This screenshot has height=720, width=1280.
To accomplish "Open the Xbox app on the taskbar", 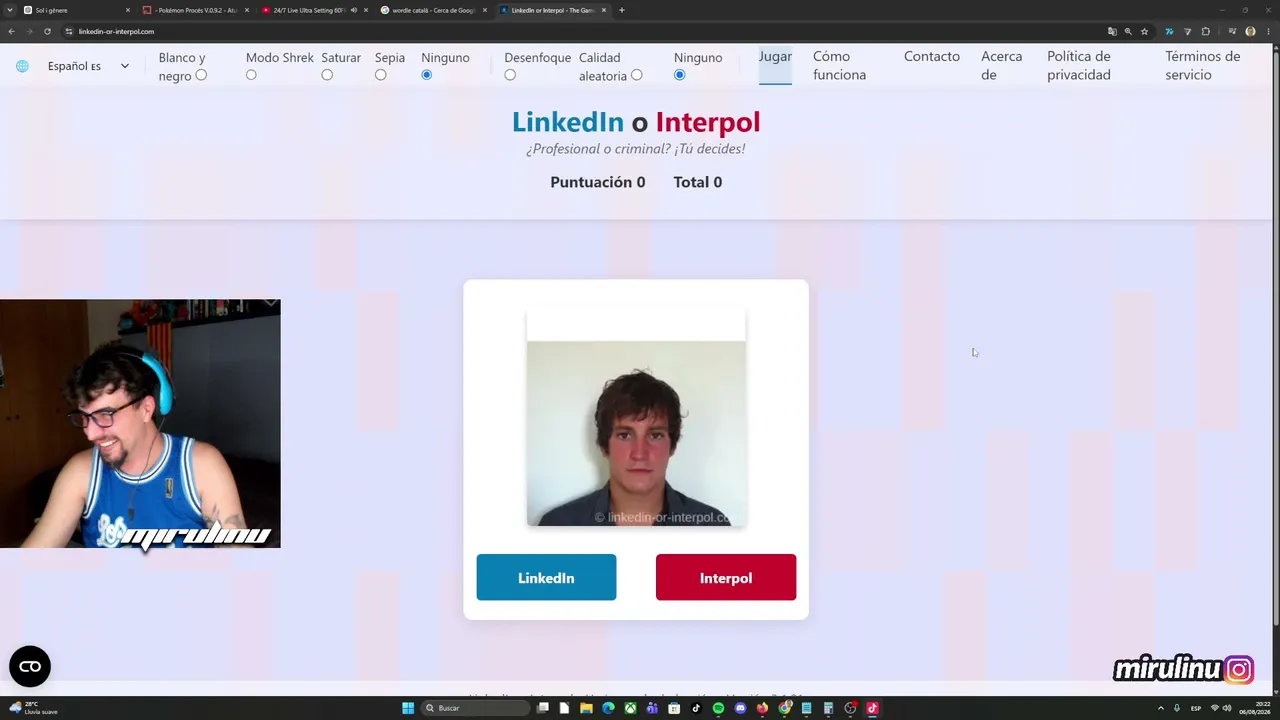I will pos(631,708).
